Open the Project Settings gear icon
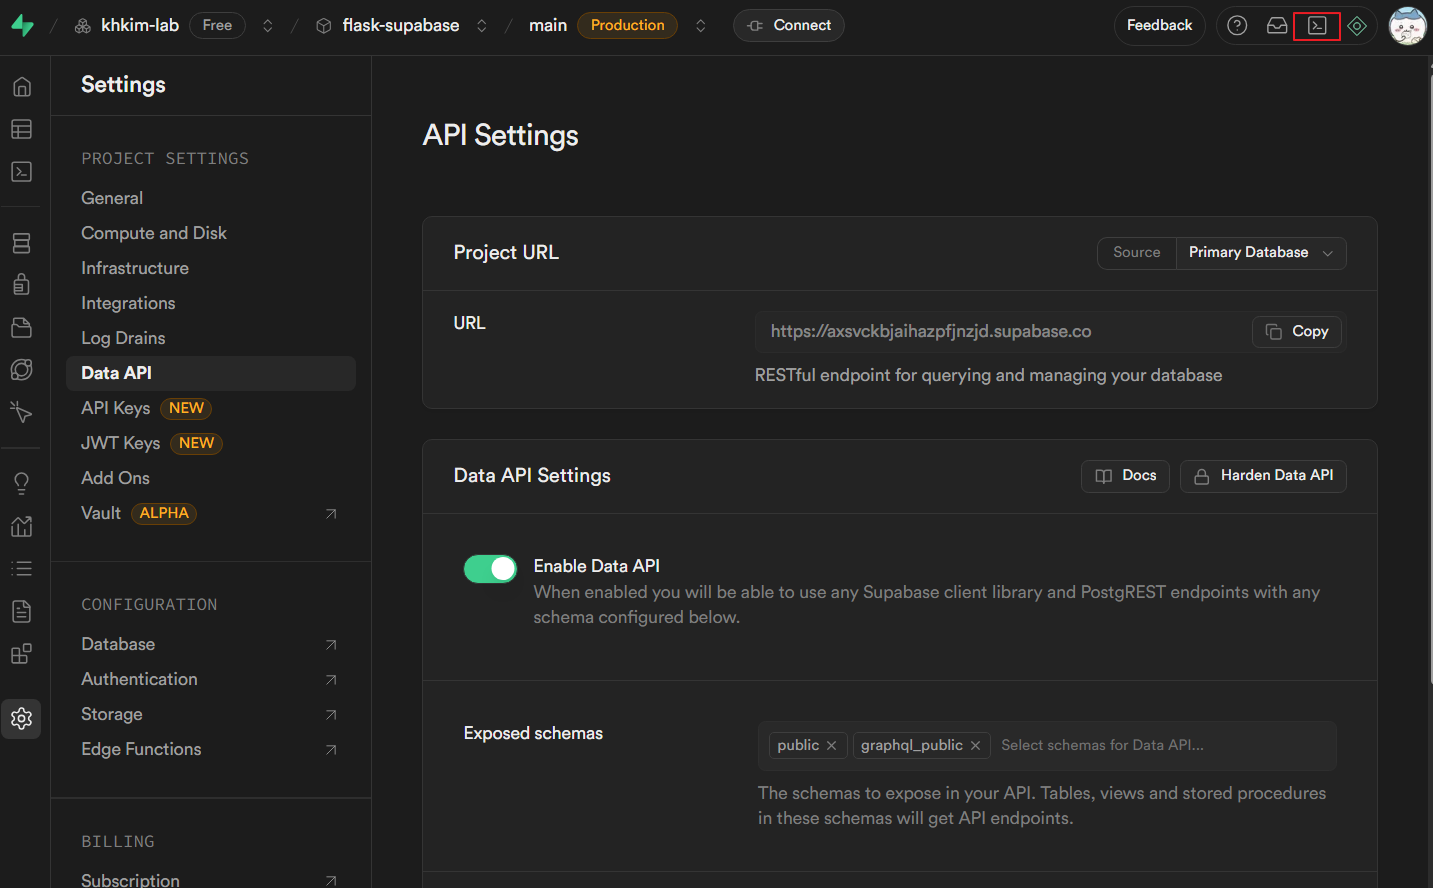The width and height of the screenshot is (1433, 888). pyautogui.click(x=21, y=718)
